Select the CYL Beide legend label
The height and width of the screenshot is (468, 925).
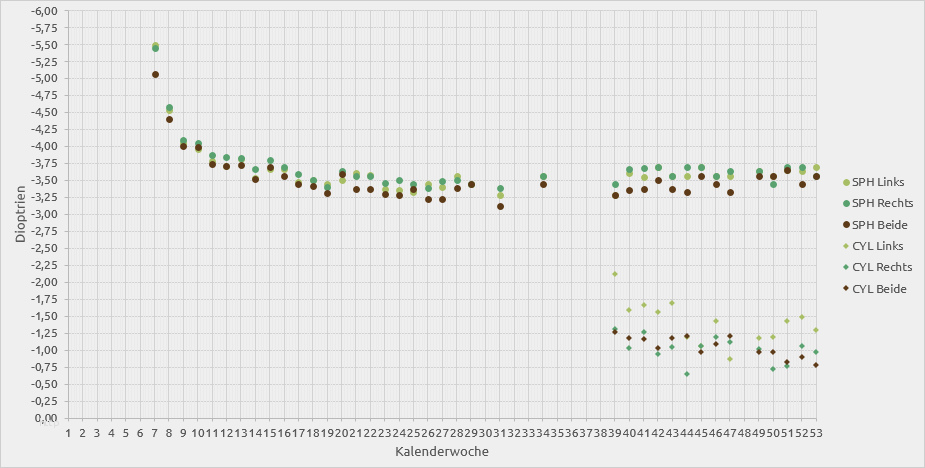pos(879,289)
